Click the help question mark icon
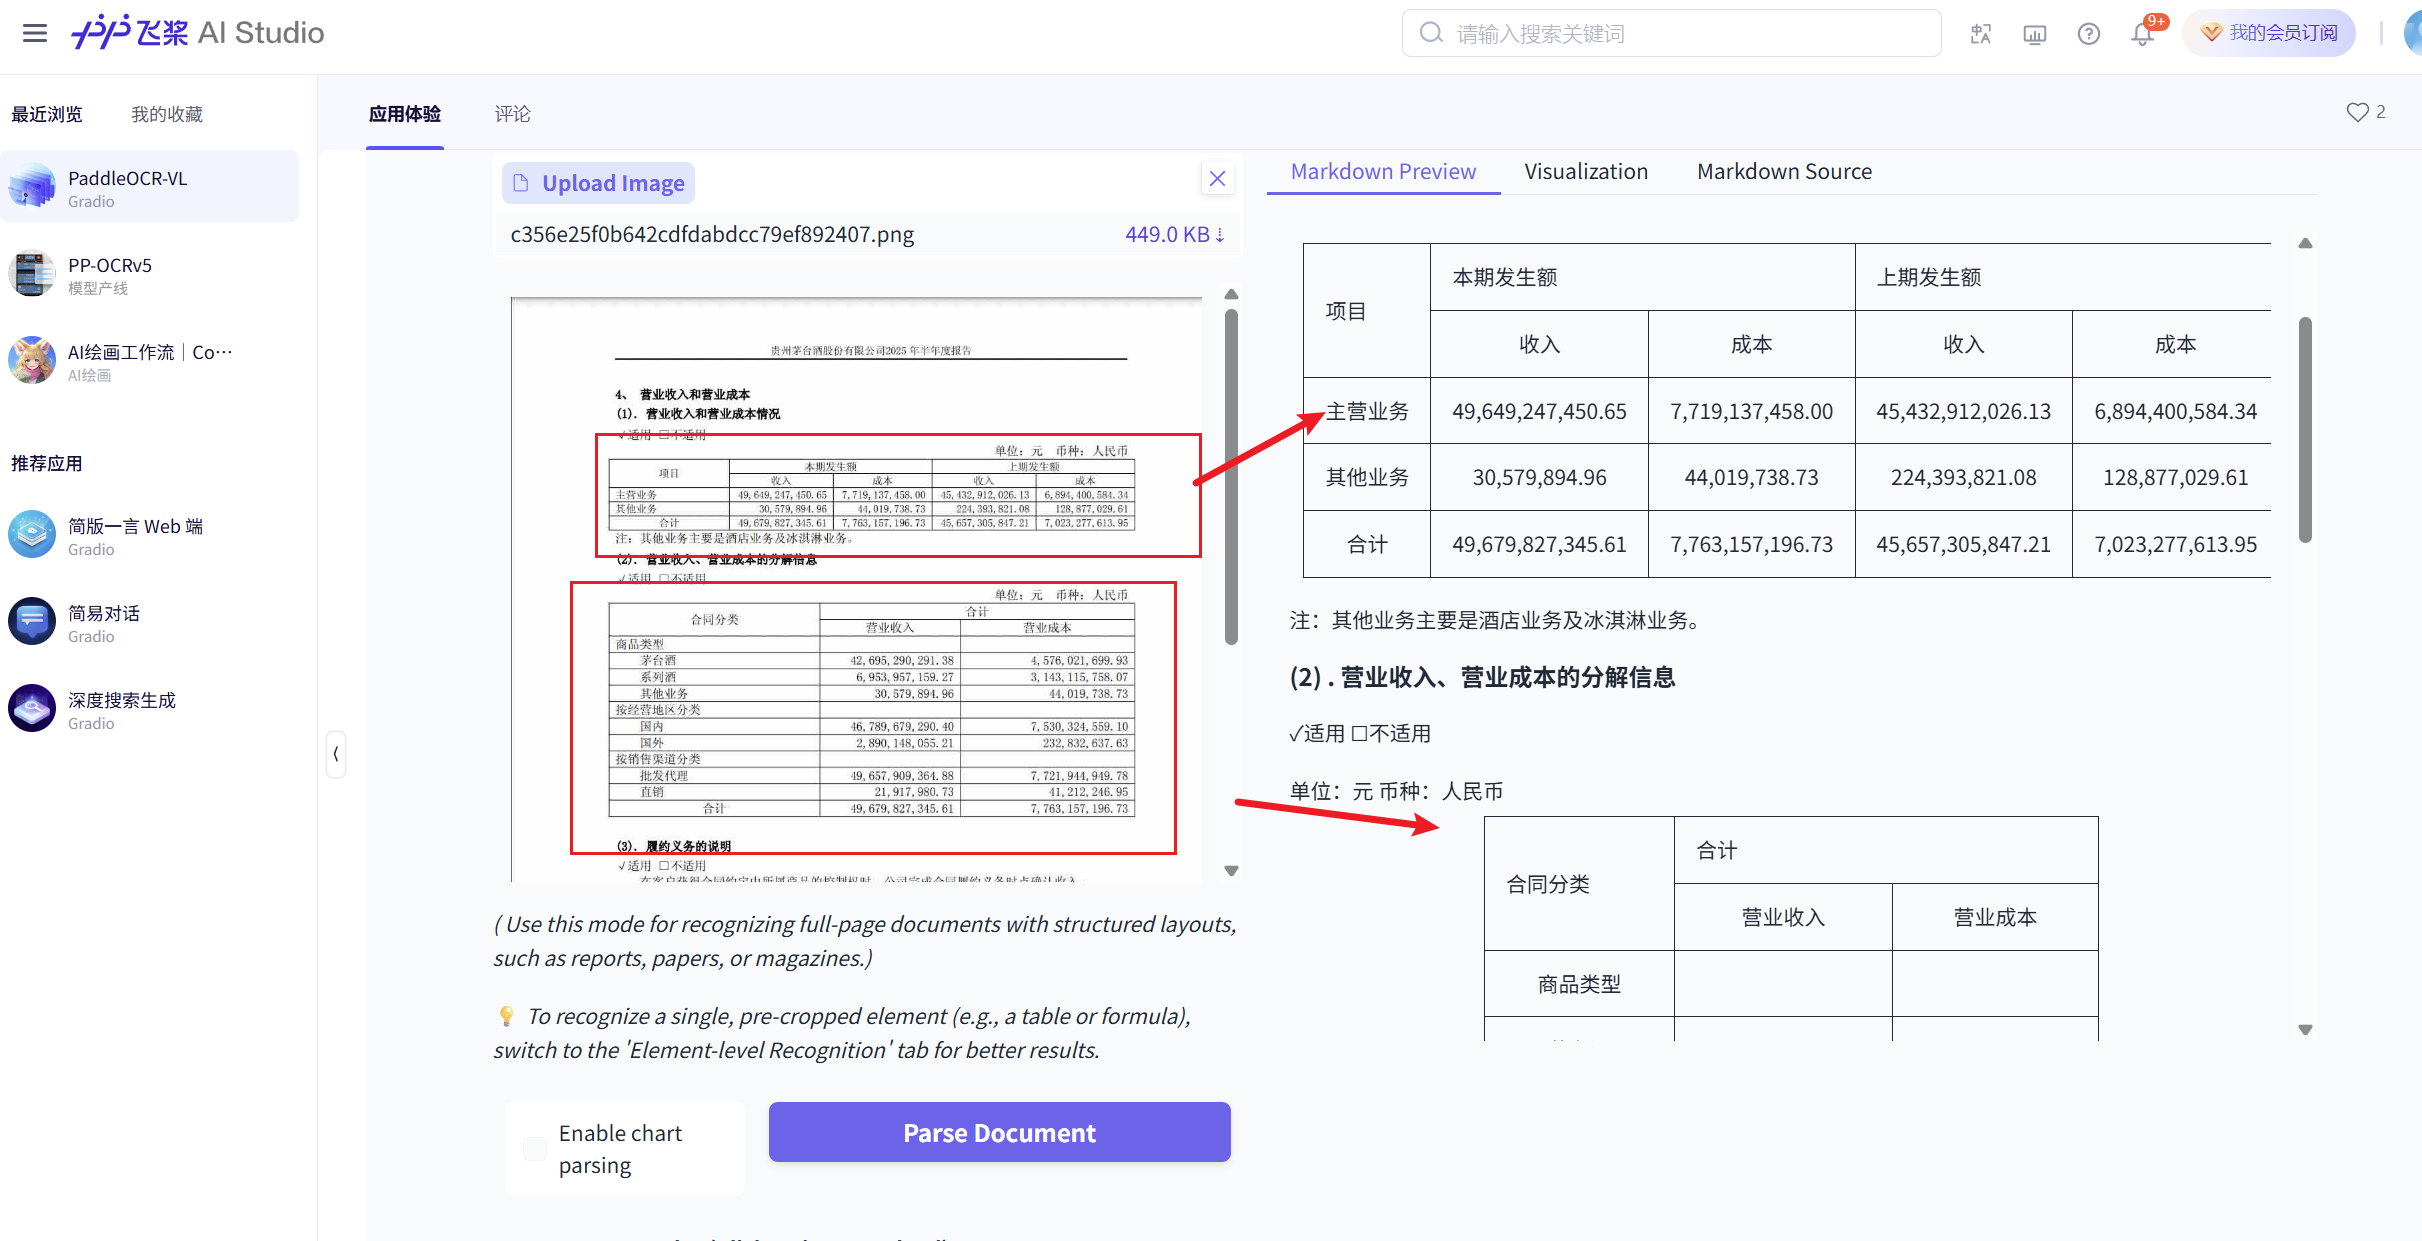2422x1241 pixels. [2088, 34]
